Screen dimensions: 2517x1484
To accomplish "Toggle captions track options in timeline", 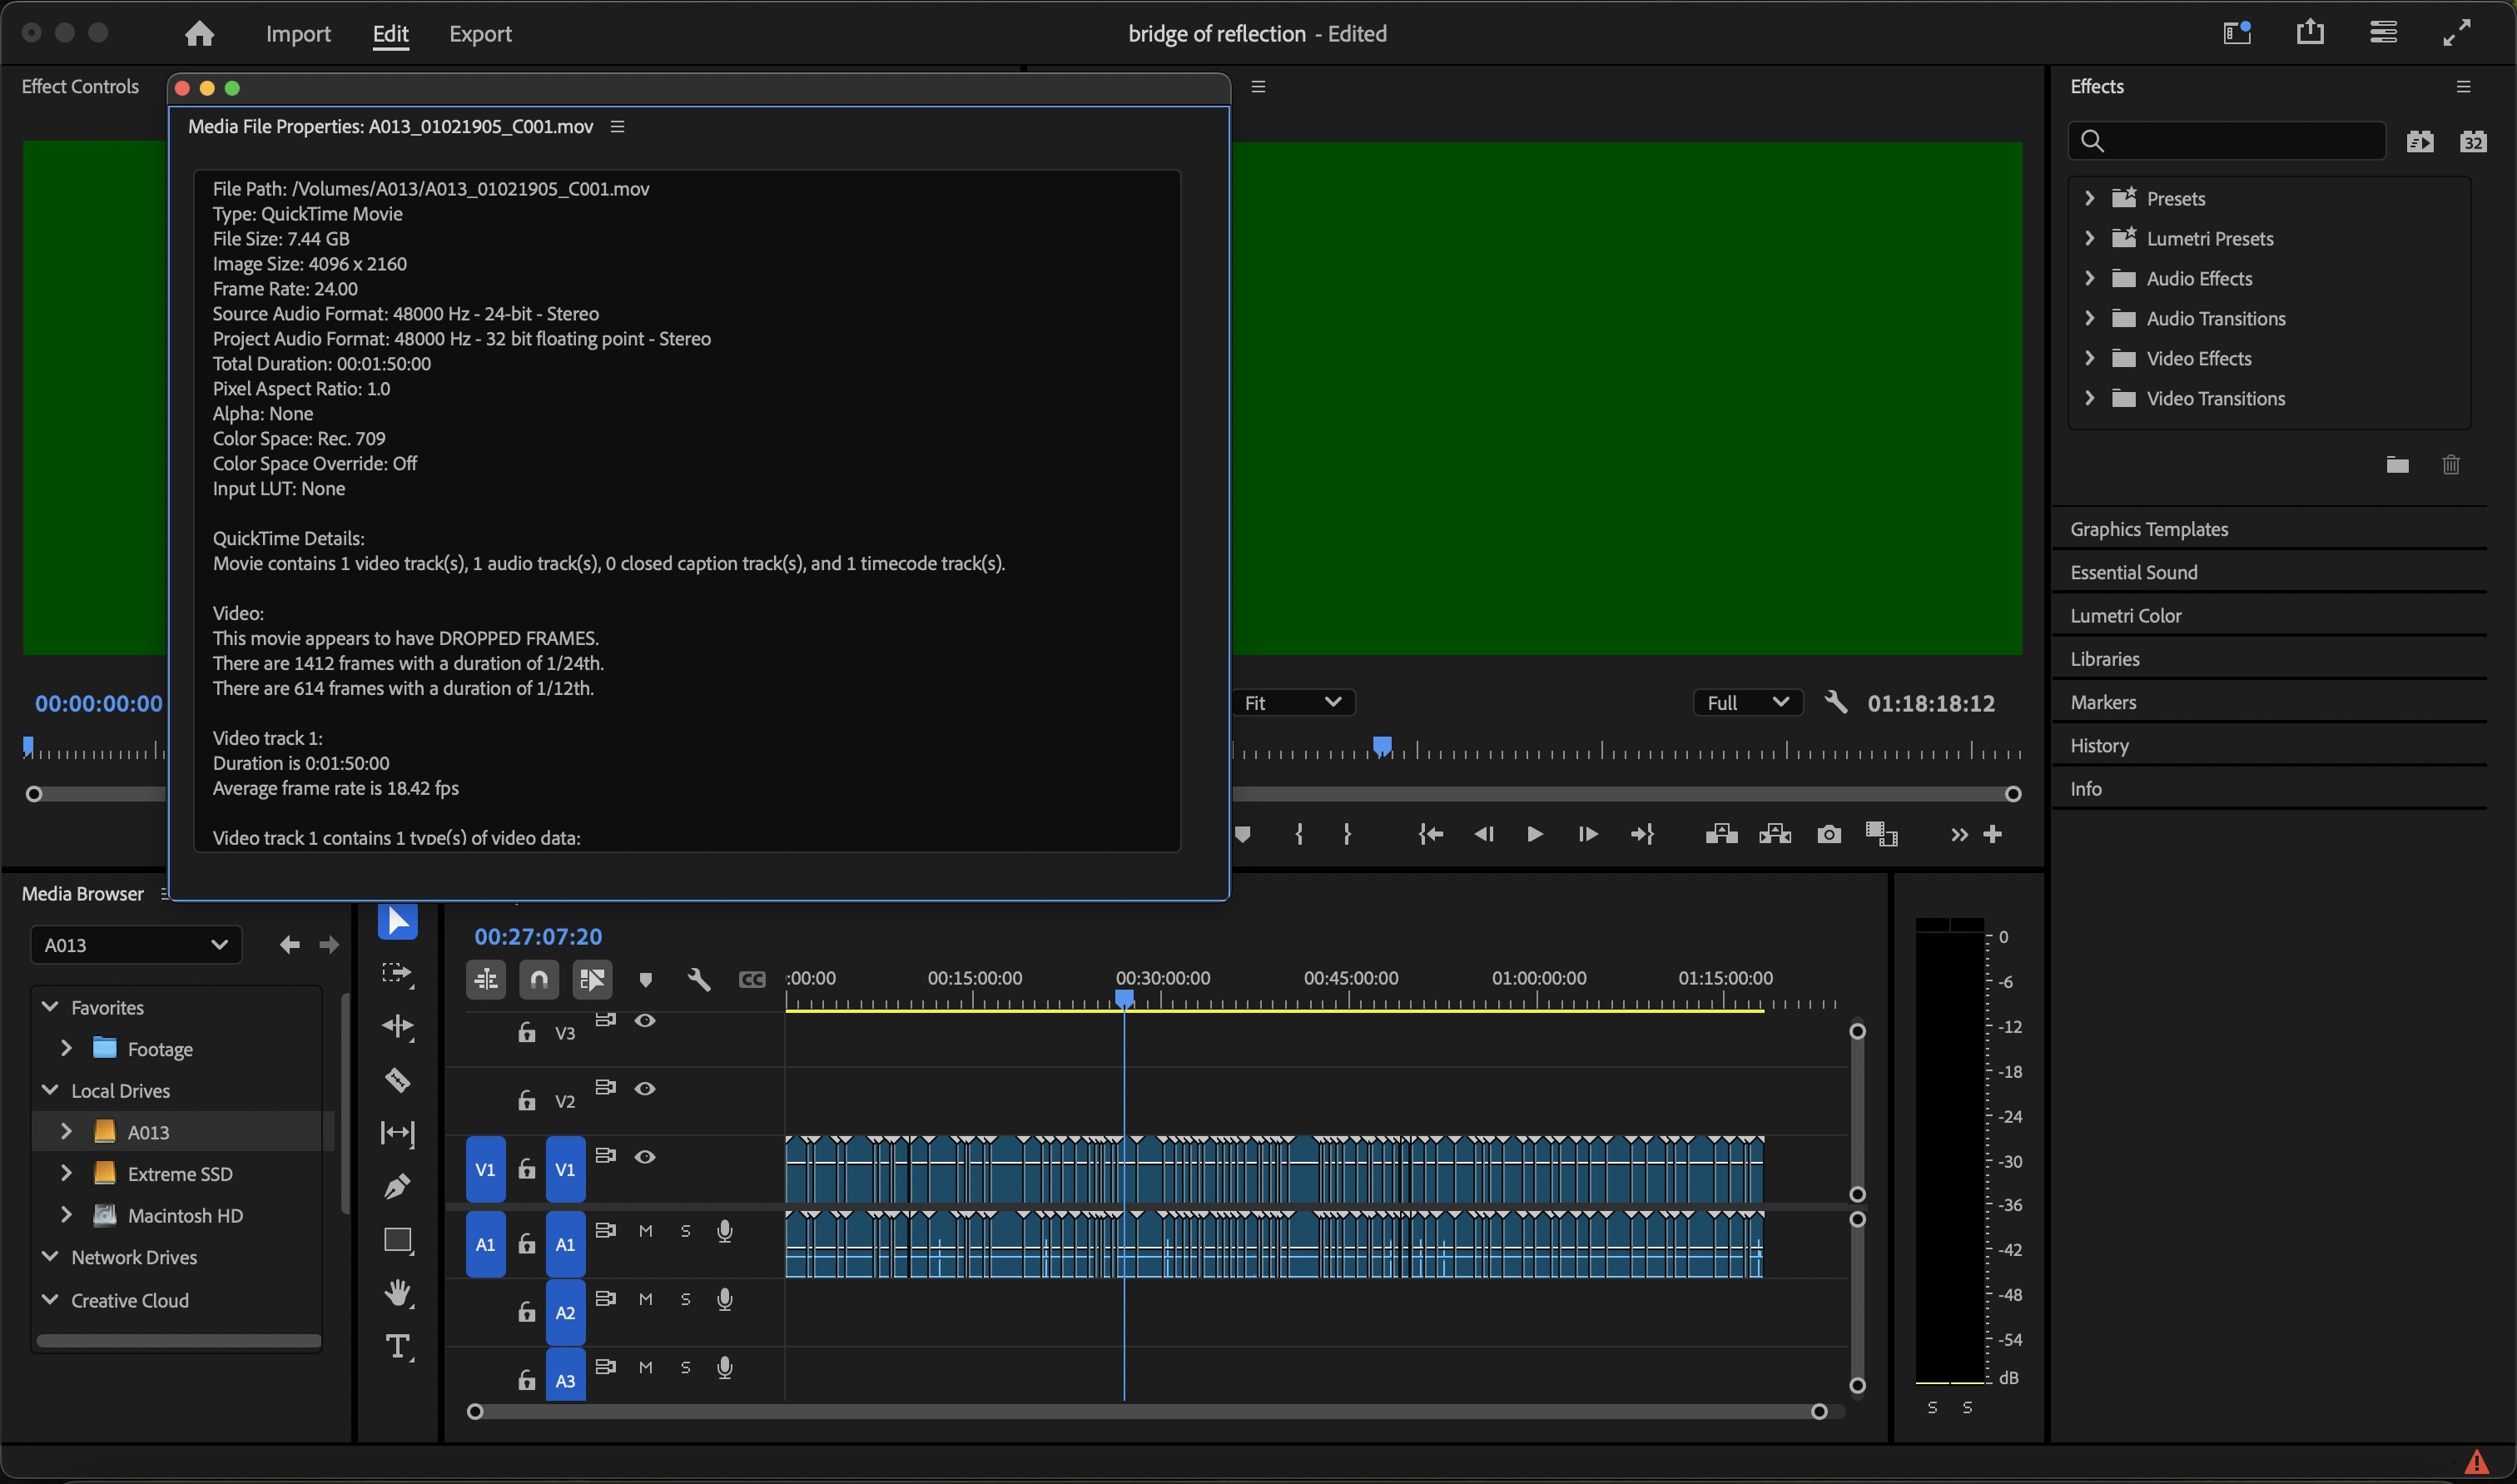I will tap(752, 979).
